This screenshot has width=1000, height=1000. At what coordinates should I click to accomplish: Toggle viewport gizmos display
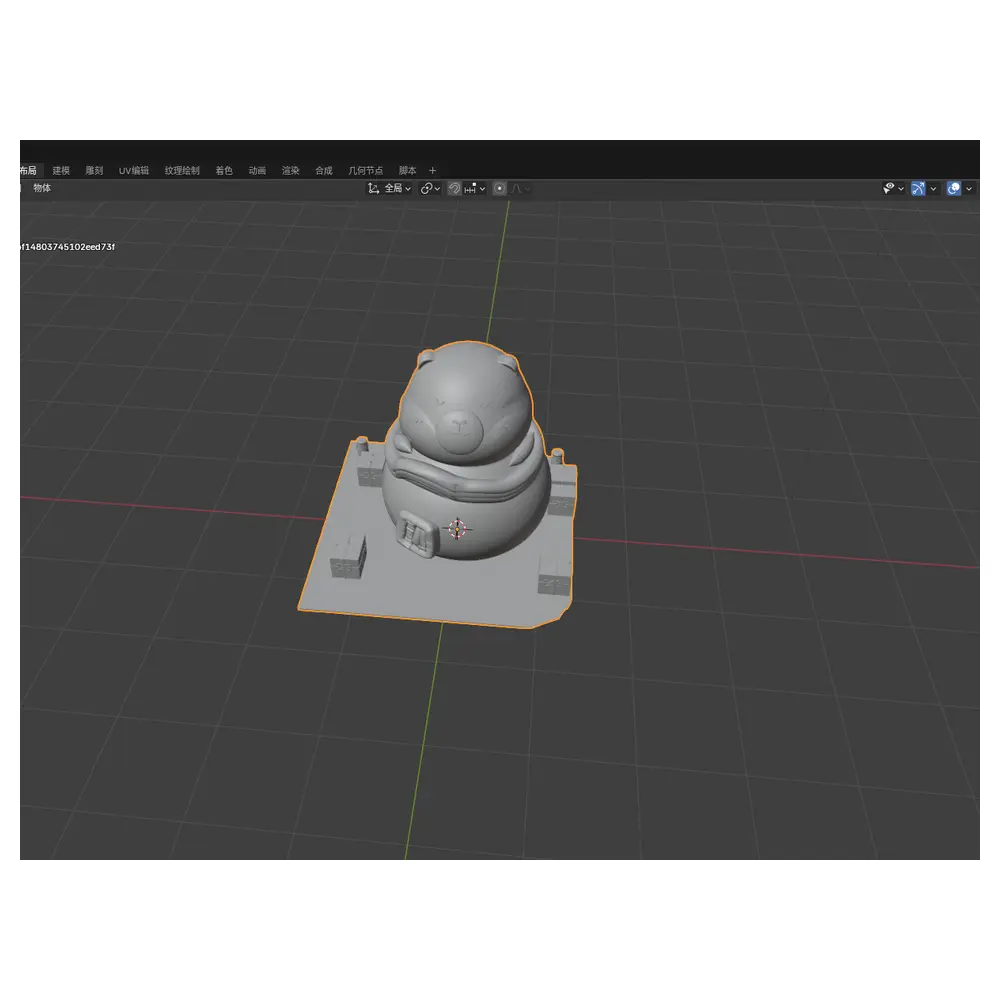pos(918,189)
